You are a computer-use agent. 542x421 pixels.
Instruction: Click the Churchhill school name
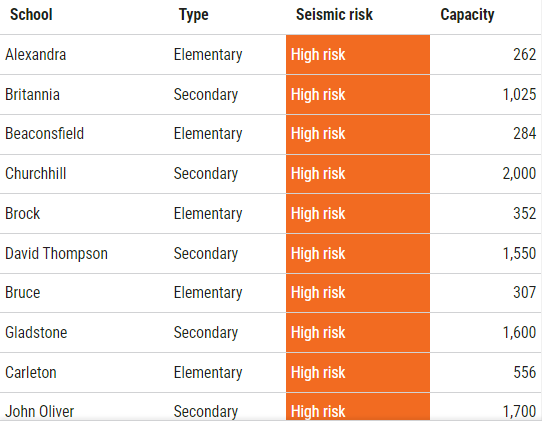coord(36,174)
